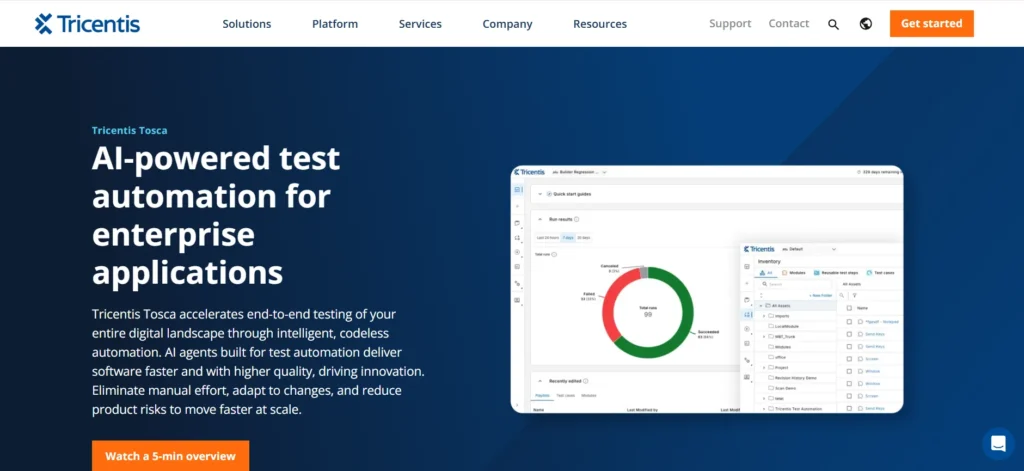Open site search via the magnifier icon

click(833, 24)
